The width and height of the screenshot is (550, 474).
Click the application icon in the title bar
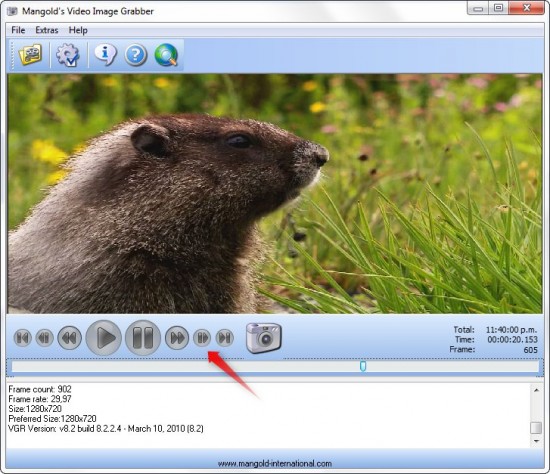coord(12,11)
